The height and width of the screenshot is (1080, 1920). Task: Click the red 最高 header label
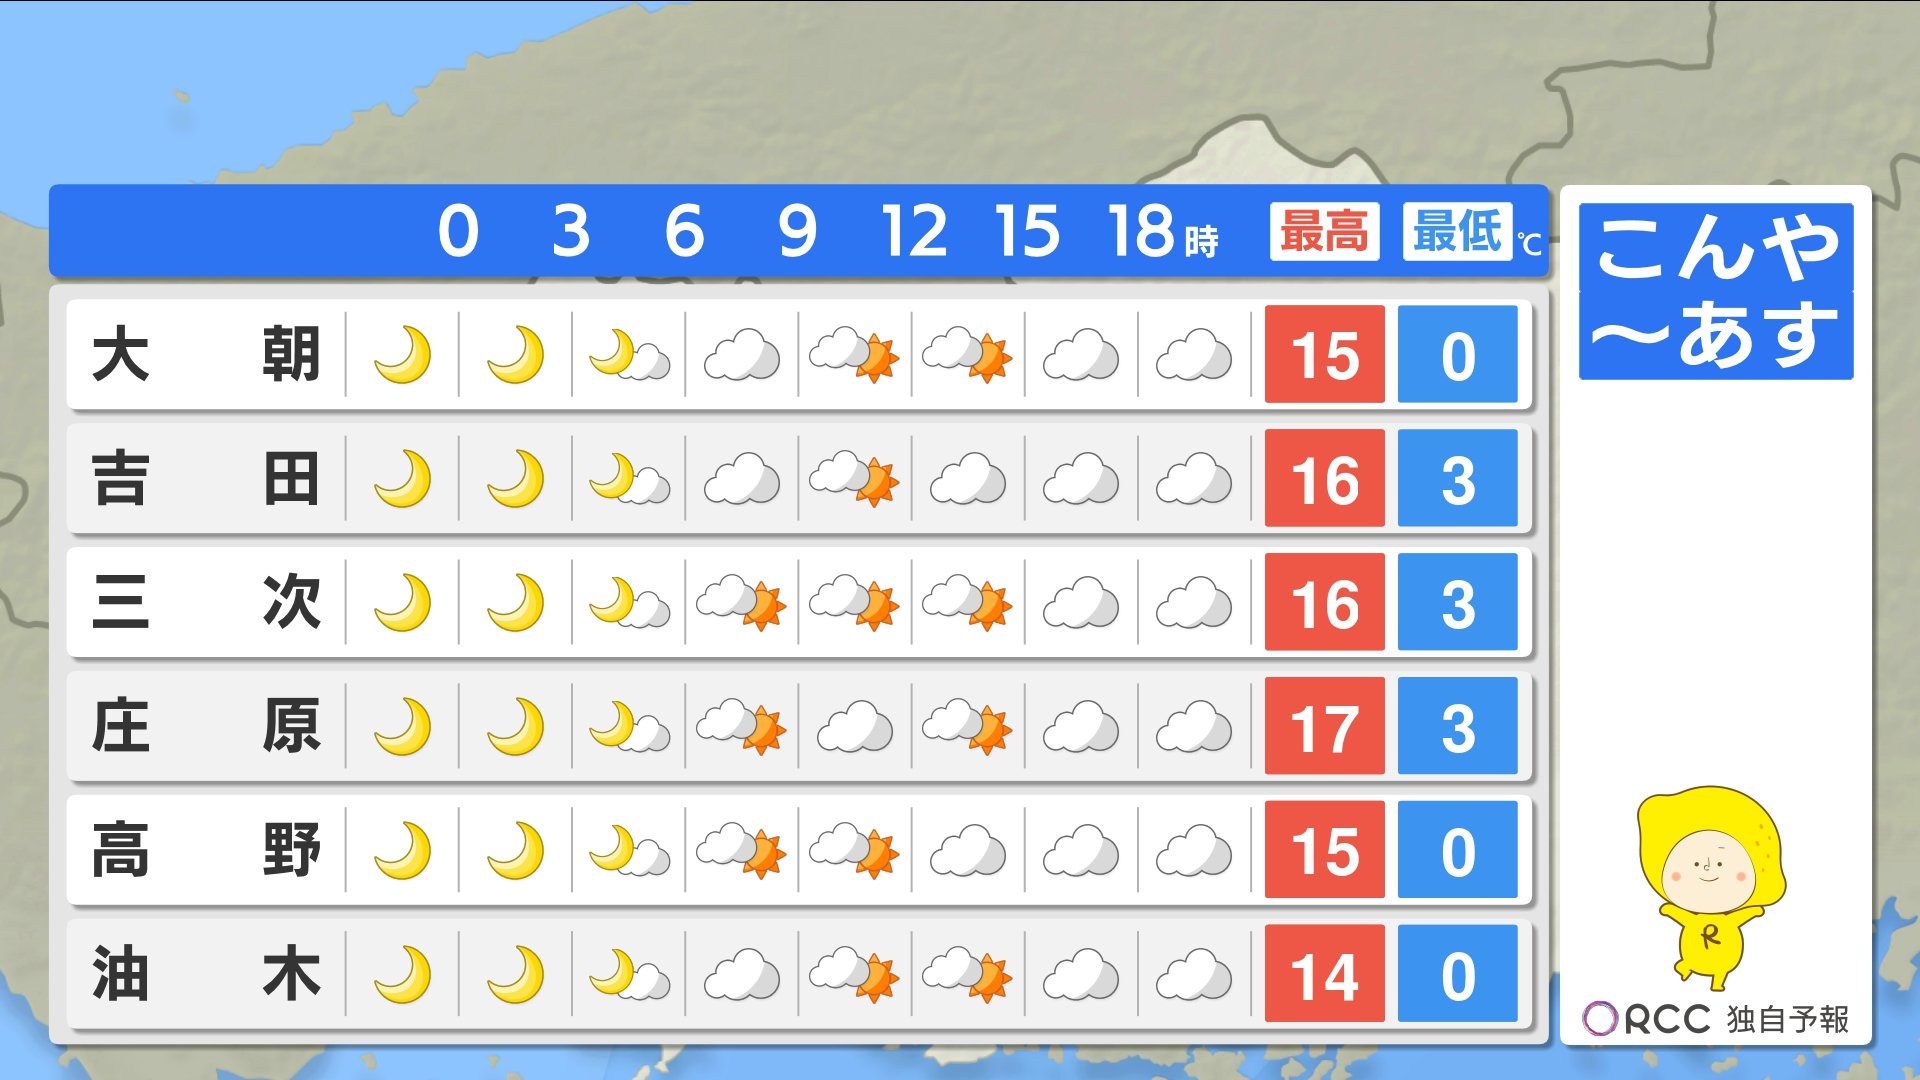pos(1324,232)
